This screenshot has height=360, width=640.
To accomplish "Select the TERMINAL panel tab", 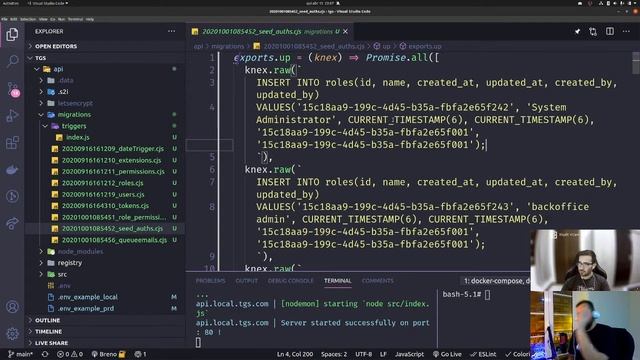I will click(338, 281).
